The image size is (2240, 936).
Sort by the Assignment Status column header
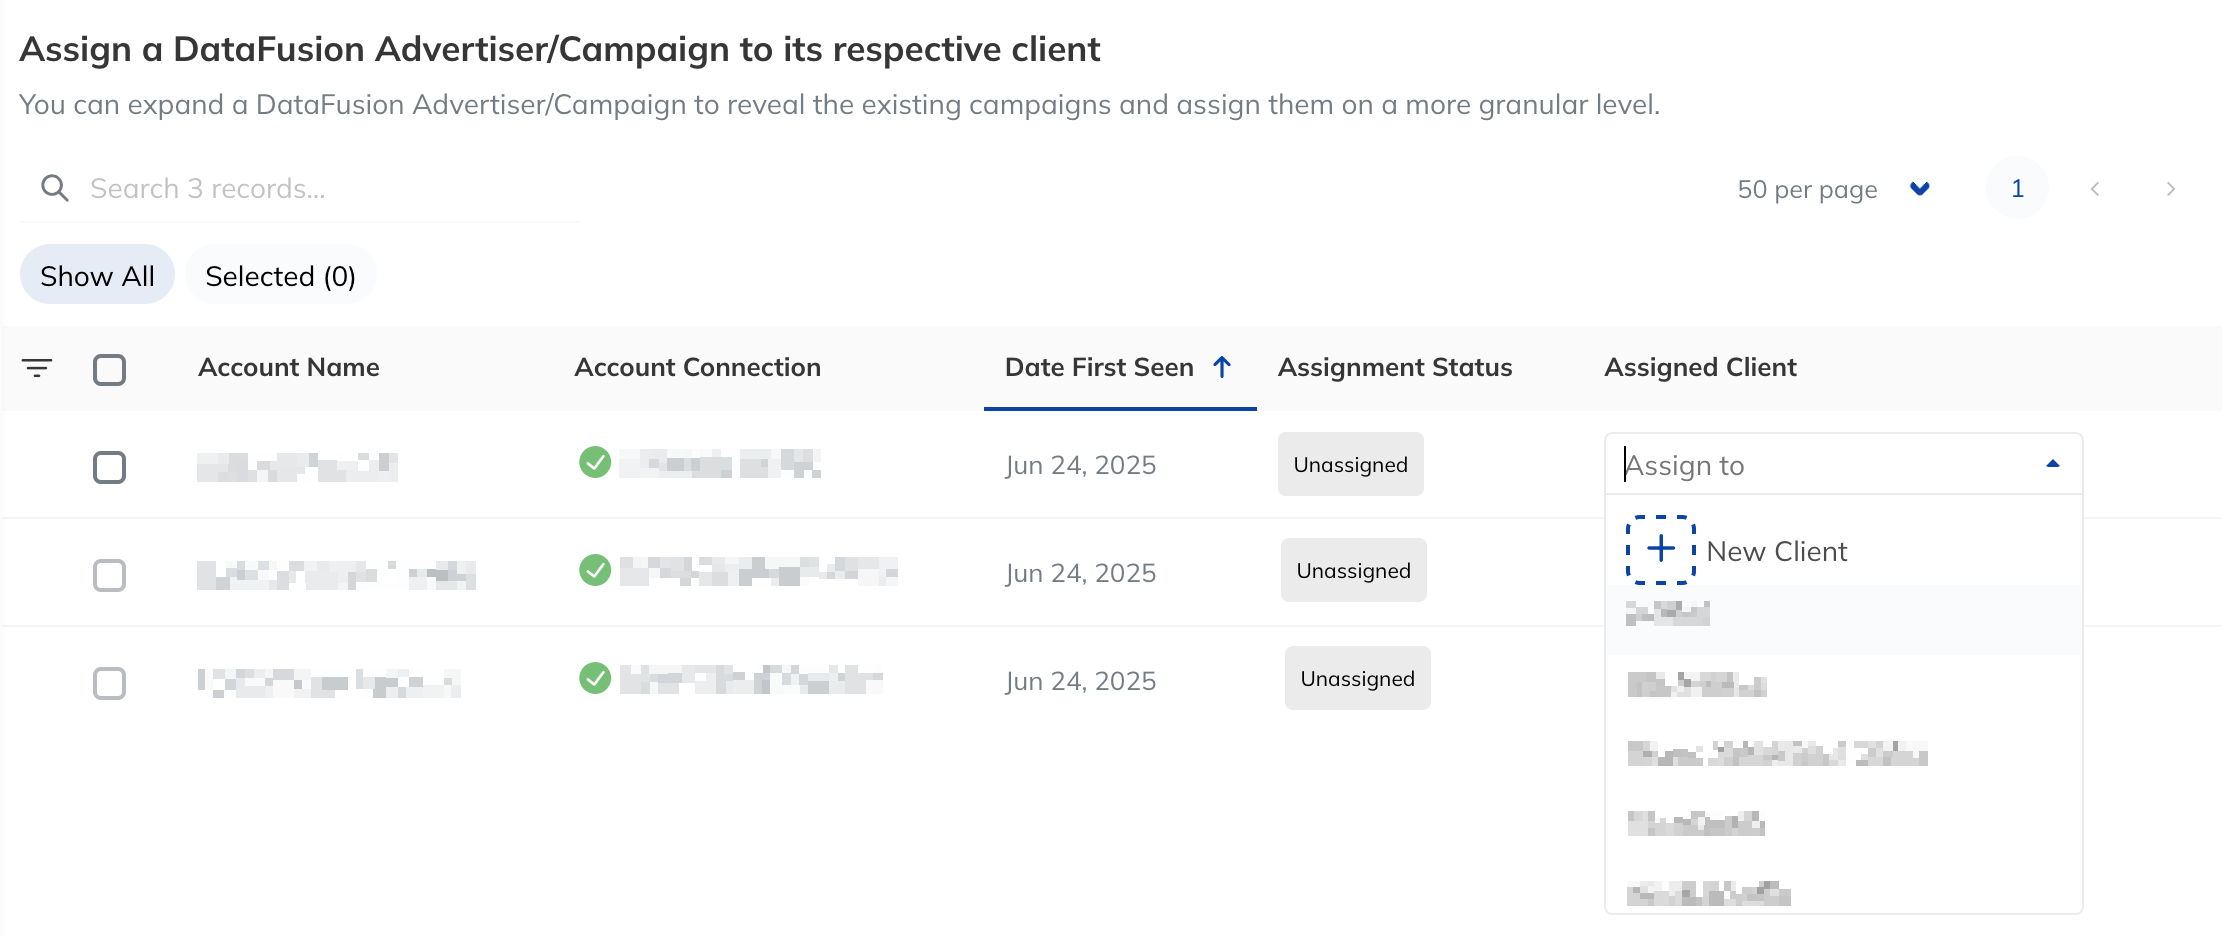pos(1395,367)
